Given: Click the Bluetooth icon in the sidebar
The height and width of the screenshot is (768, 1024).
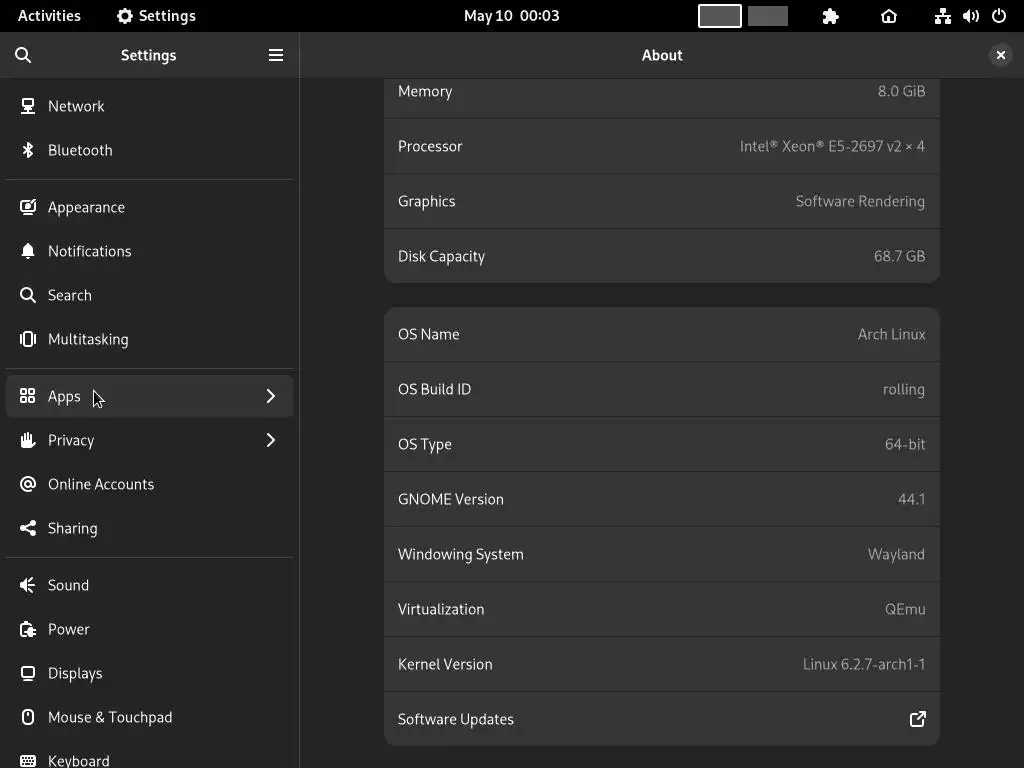Looking at the screenshot, I should coord(27,150).
